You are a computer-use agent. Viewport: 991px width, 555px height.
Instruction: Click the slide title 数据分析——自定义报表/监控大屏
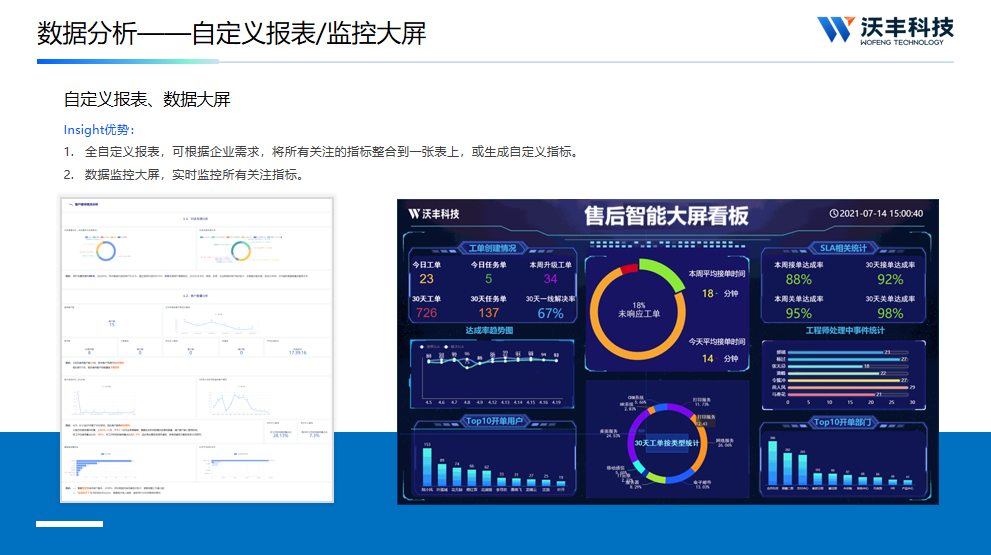tap(231, 33)
